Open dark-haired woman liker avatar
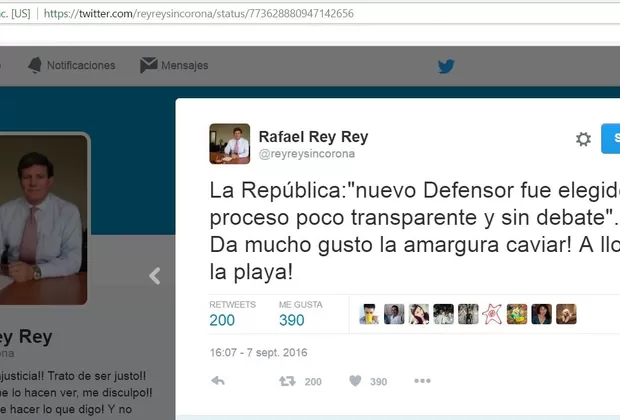 [542, 314]
